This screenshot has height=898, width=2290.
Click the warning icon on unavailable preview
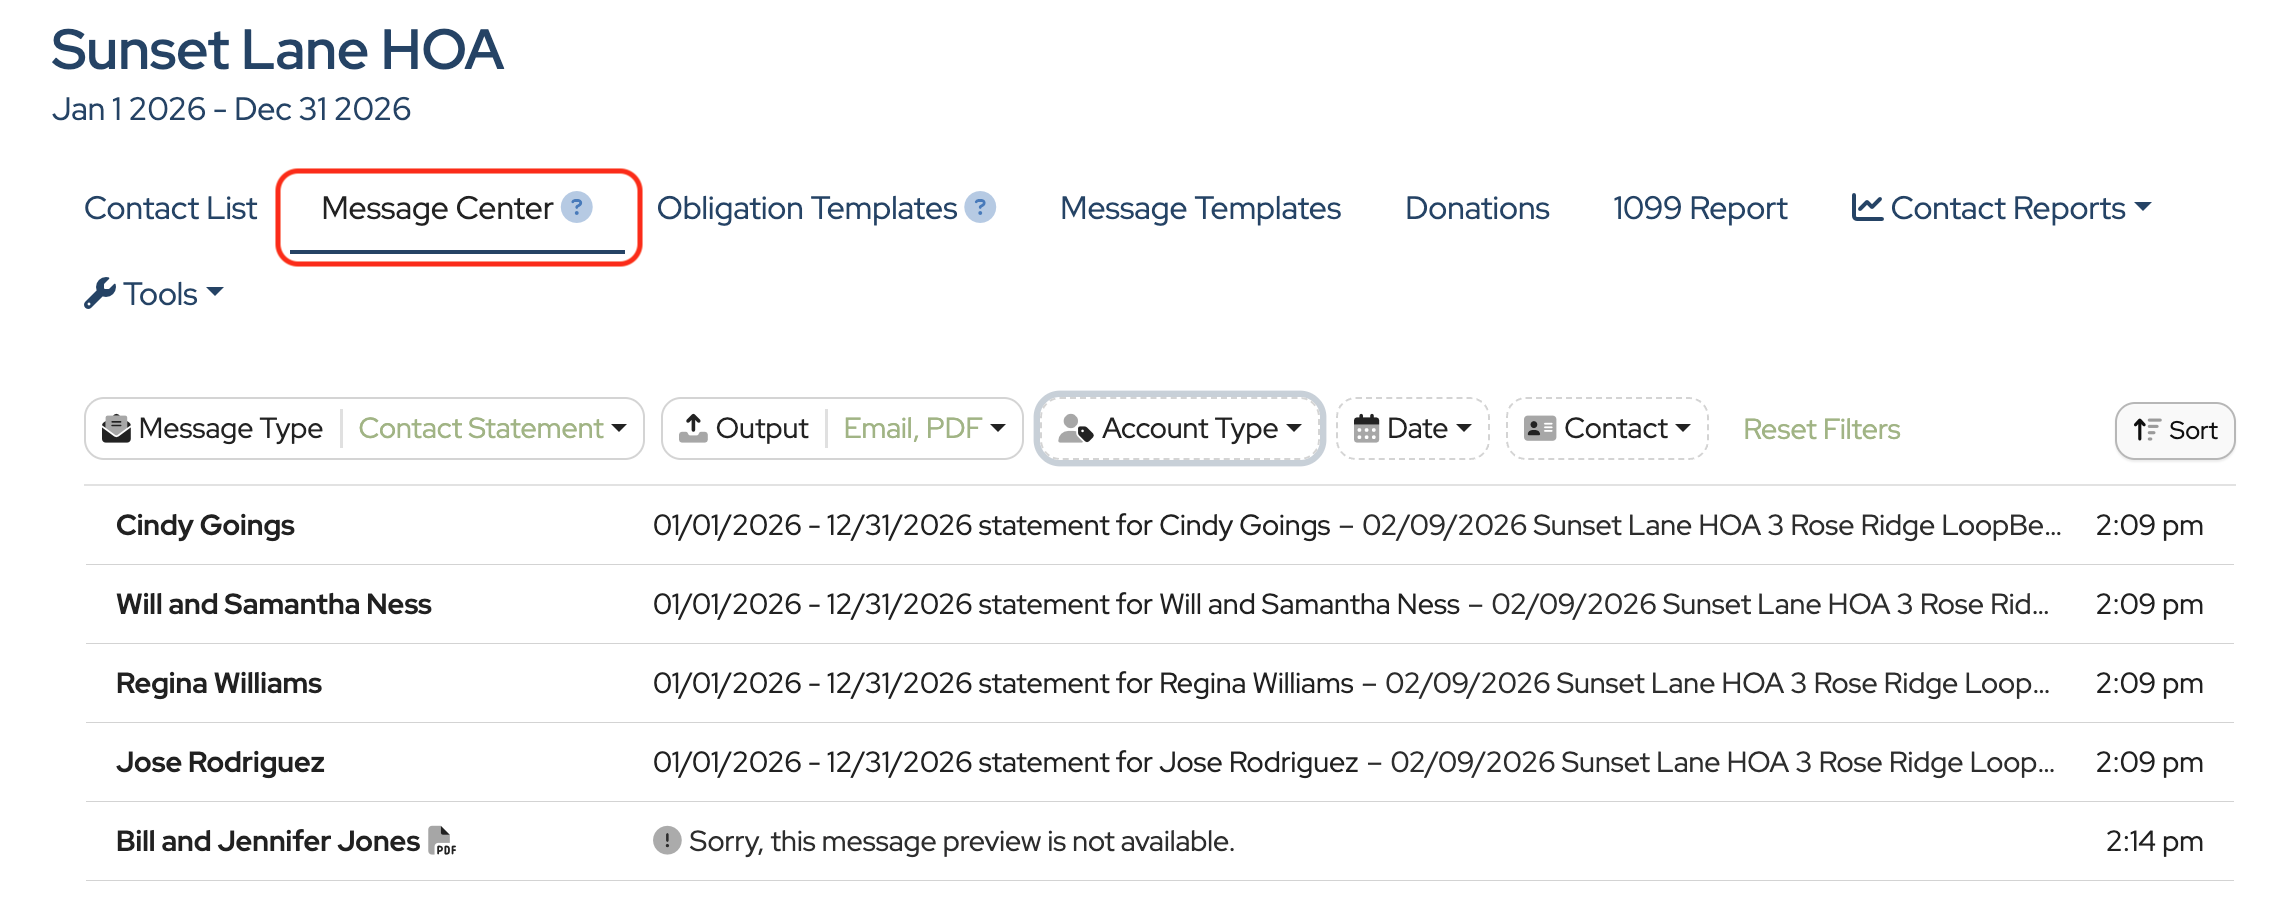coord(667,841)
